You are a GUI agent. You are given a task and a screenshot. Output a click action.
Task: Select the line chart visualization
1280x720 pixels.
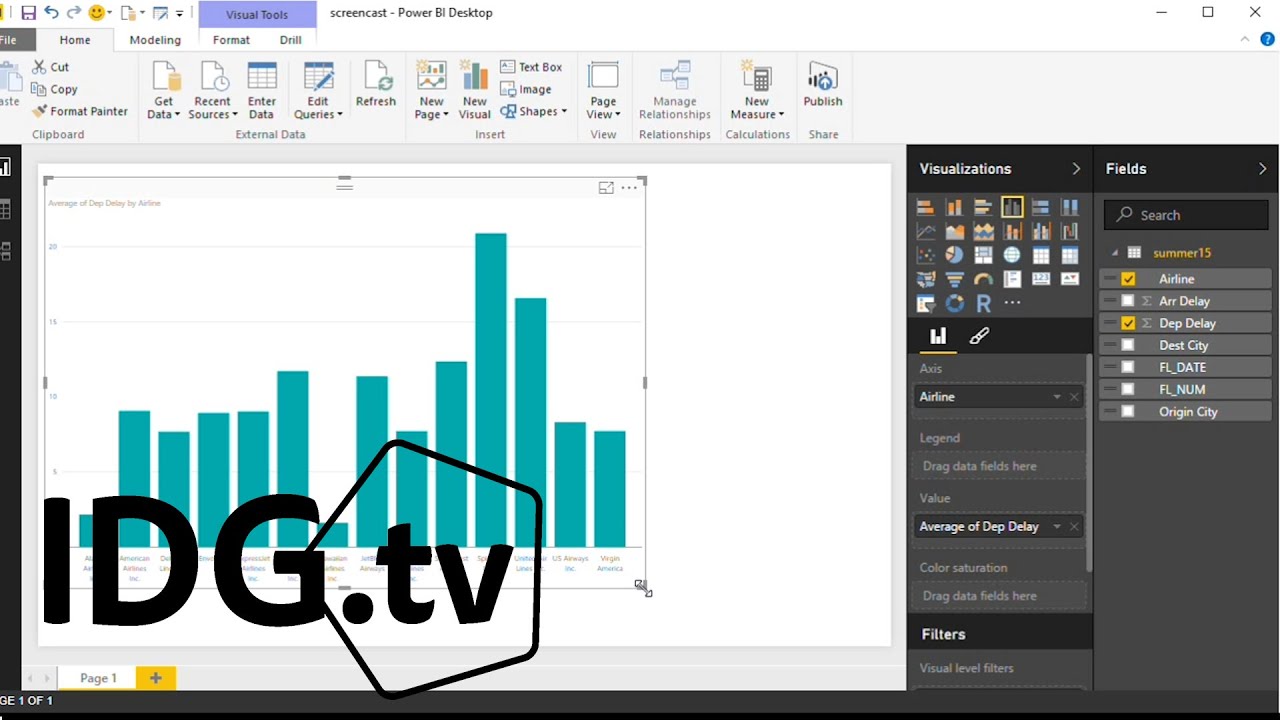[926, 231]
